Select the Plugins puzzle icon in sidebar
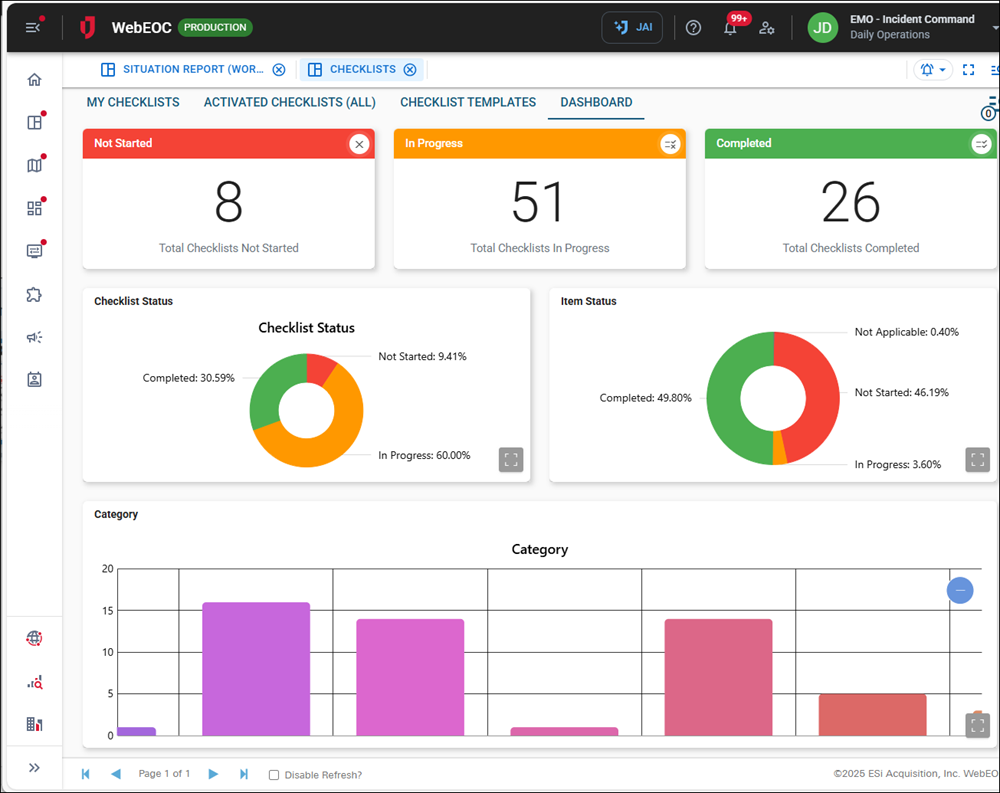1000x793 pixels. tap(34, 294)
